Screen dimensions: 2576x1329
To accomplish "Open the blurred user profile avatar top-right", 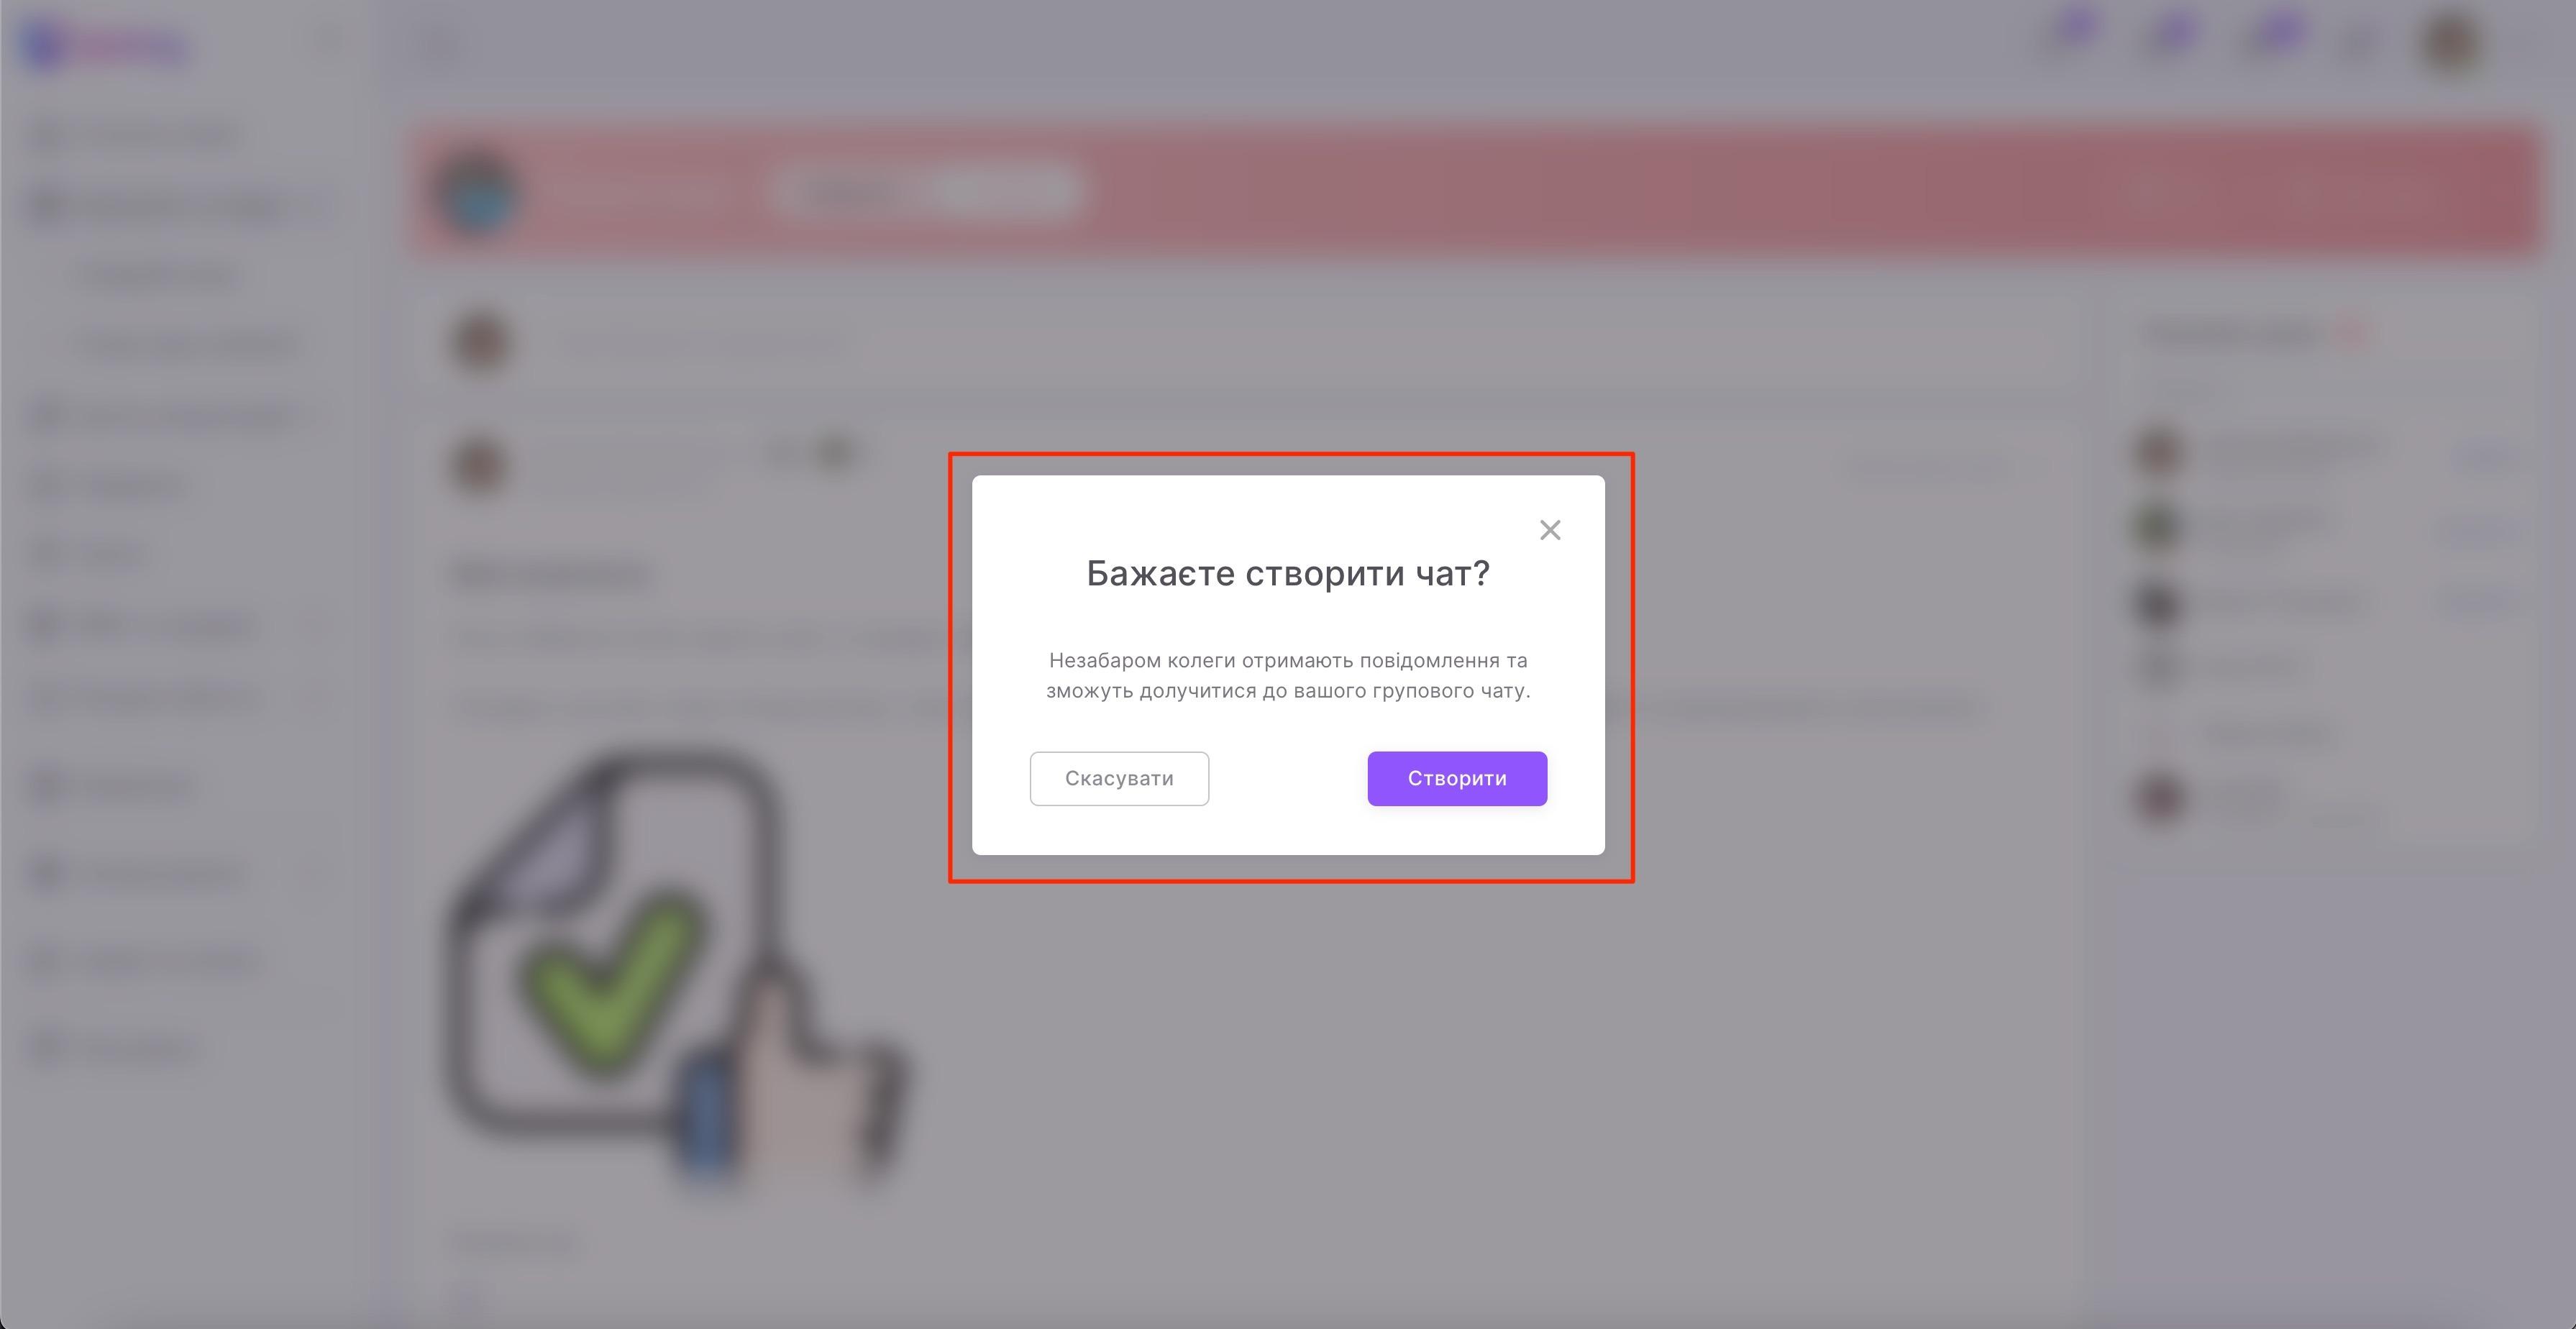I will point(2451,42).
